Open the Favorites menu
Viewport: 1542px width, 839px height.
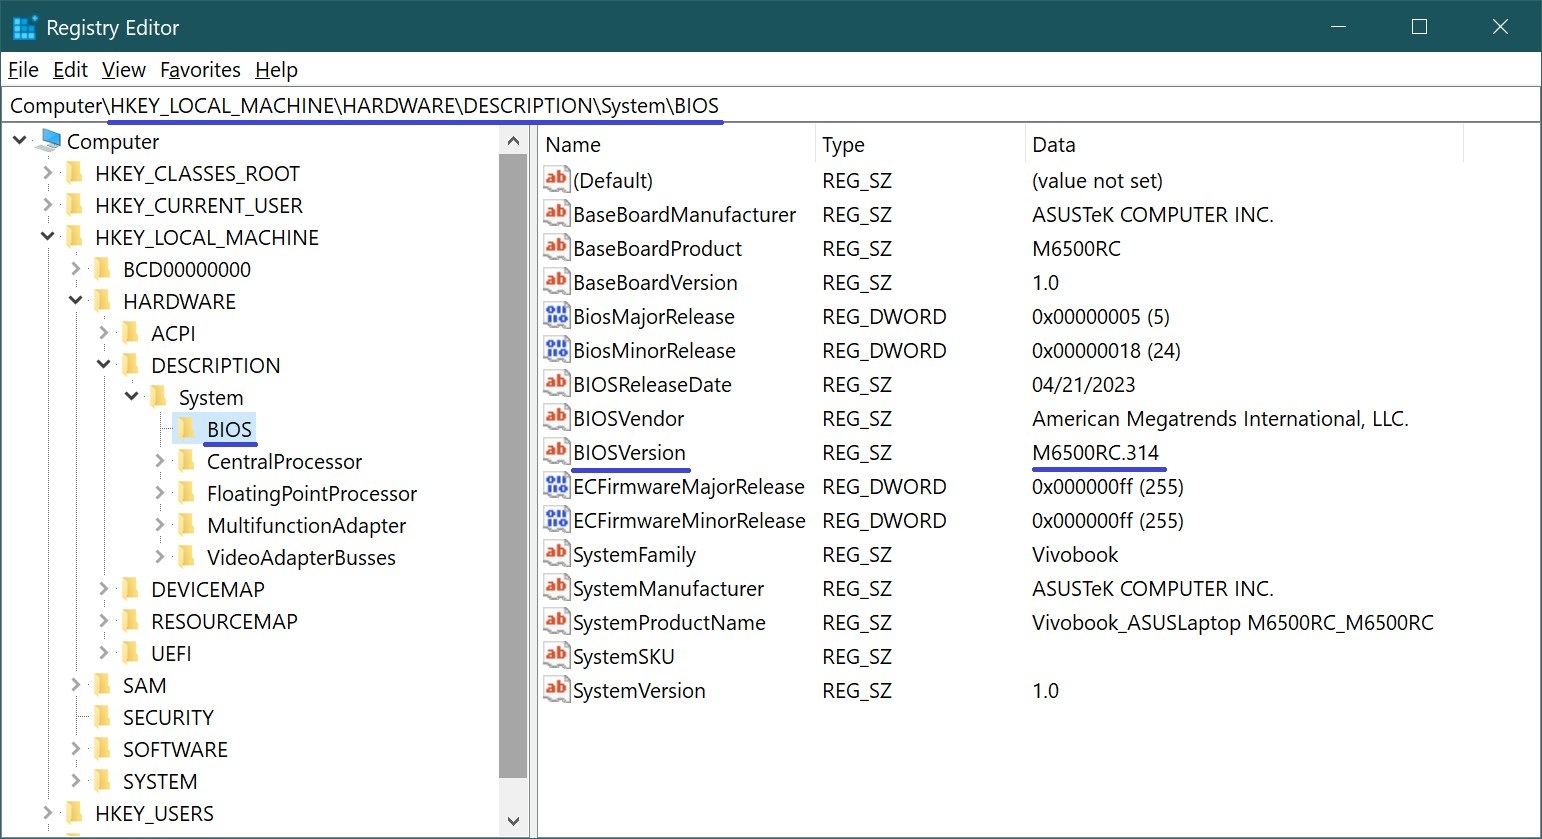[200, 70]
